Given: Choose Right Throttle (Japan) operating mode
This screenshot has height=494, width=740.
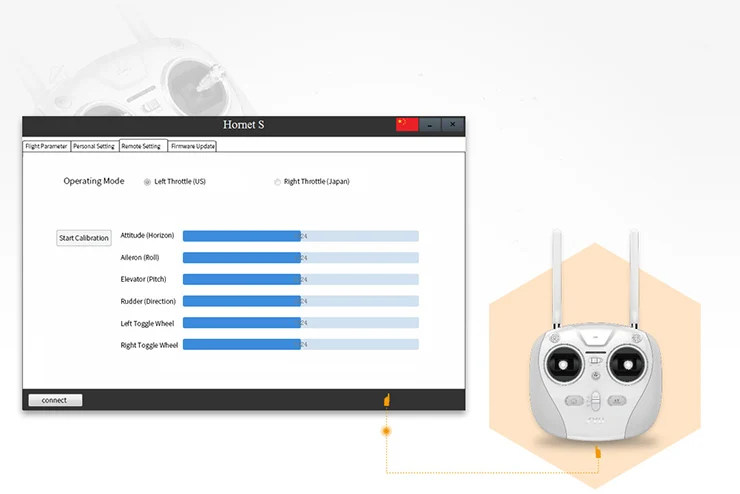Looking at the screenshot, I should 278,182.
